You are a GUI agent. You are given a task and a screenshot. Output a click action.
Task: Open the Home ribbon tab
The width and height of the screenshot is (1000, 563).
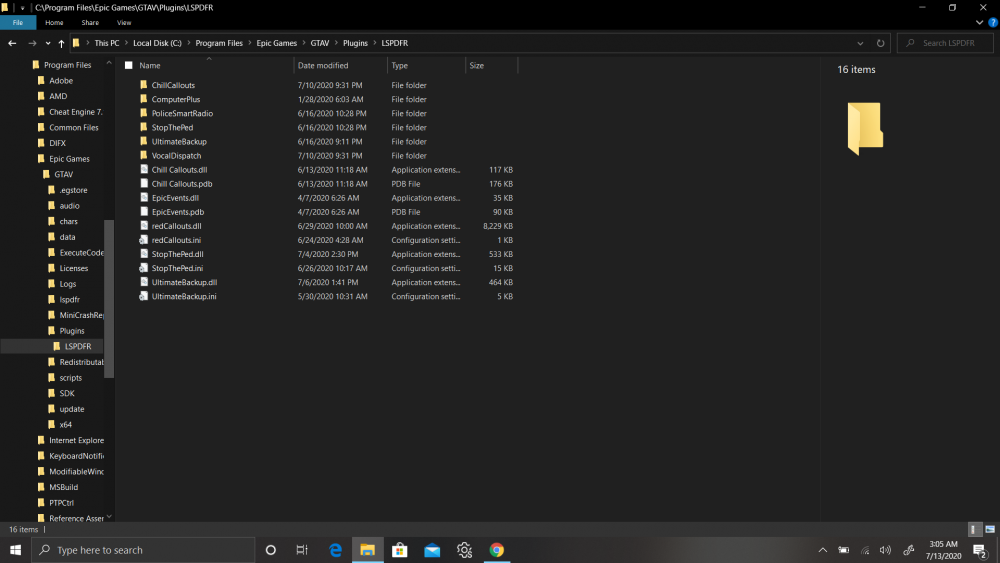click(x=54, y=22)
